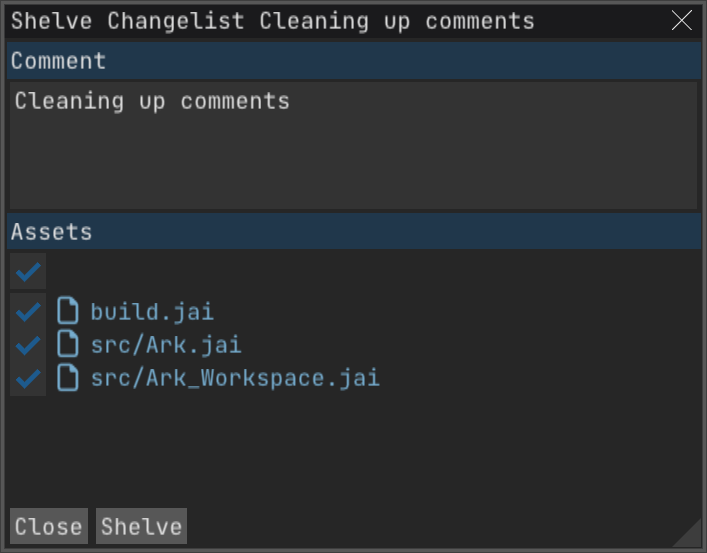707x553 pixels.
Task: Click the 'Cleaning up comments' comment text
Action: click(x=152, y=101)
